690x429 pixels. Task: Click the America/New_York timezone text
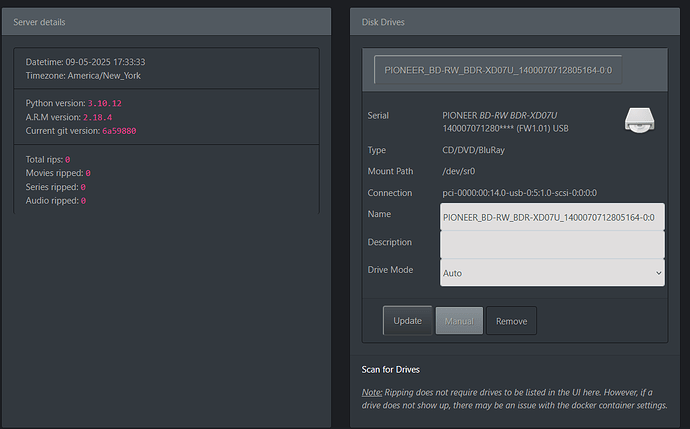pyautogui.click(x=106, y=75)
